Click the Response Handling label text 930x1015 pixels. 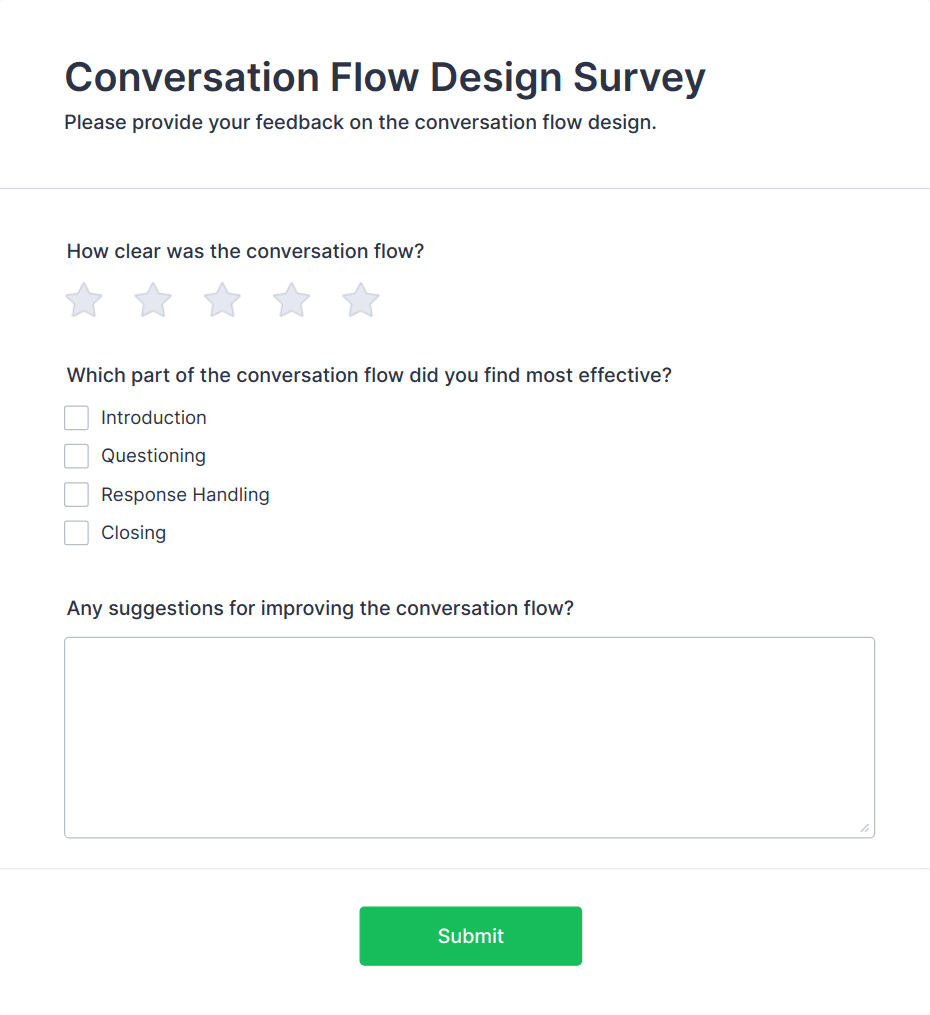click(185, 495)
